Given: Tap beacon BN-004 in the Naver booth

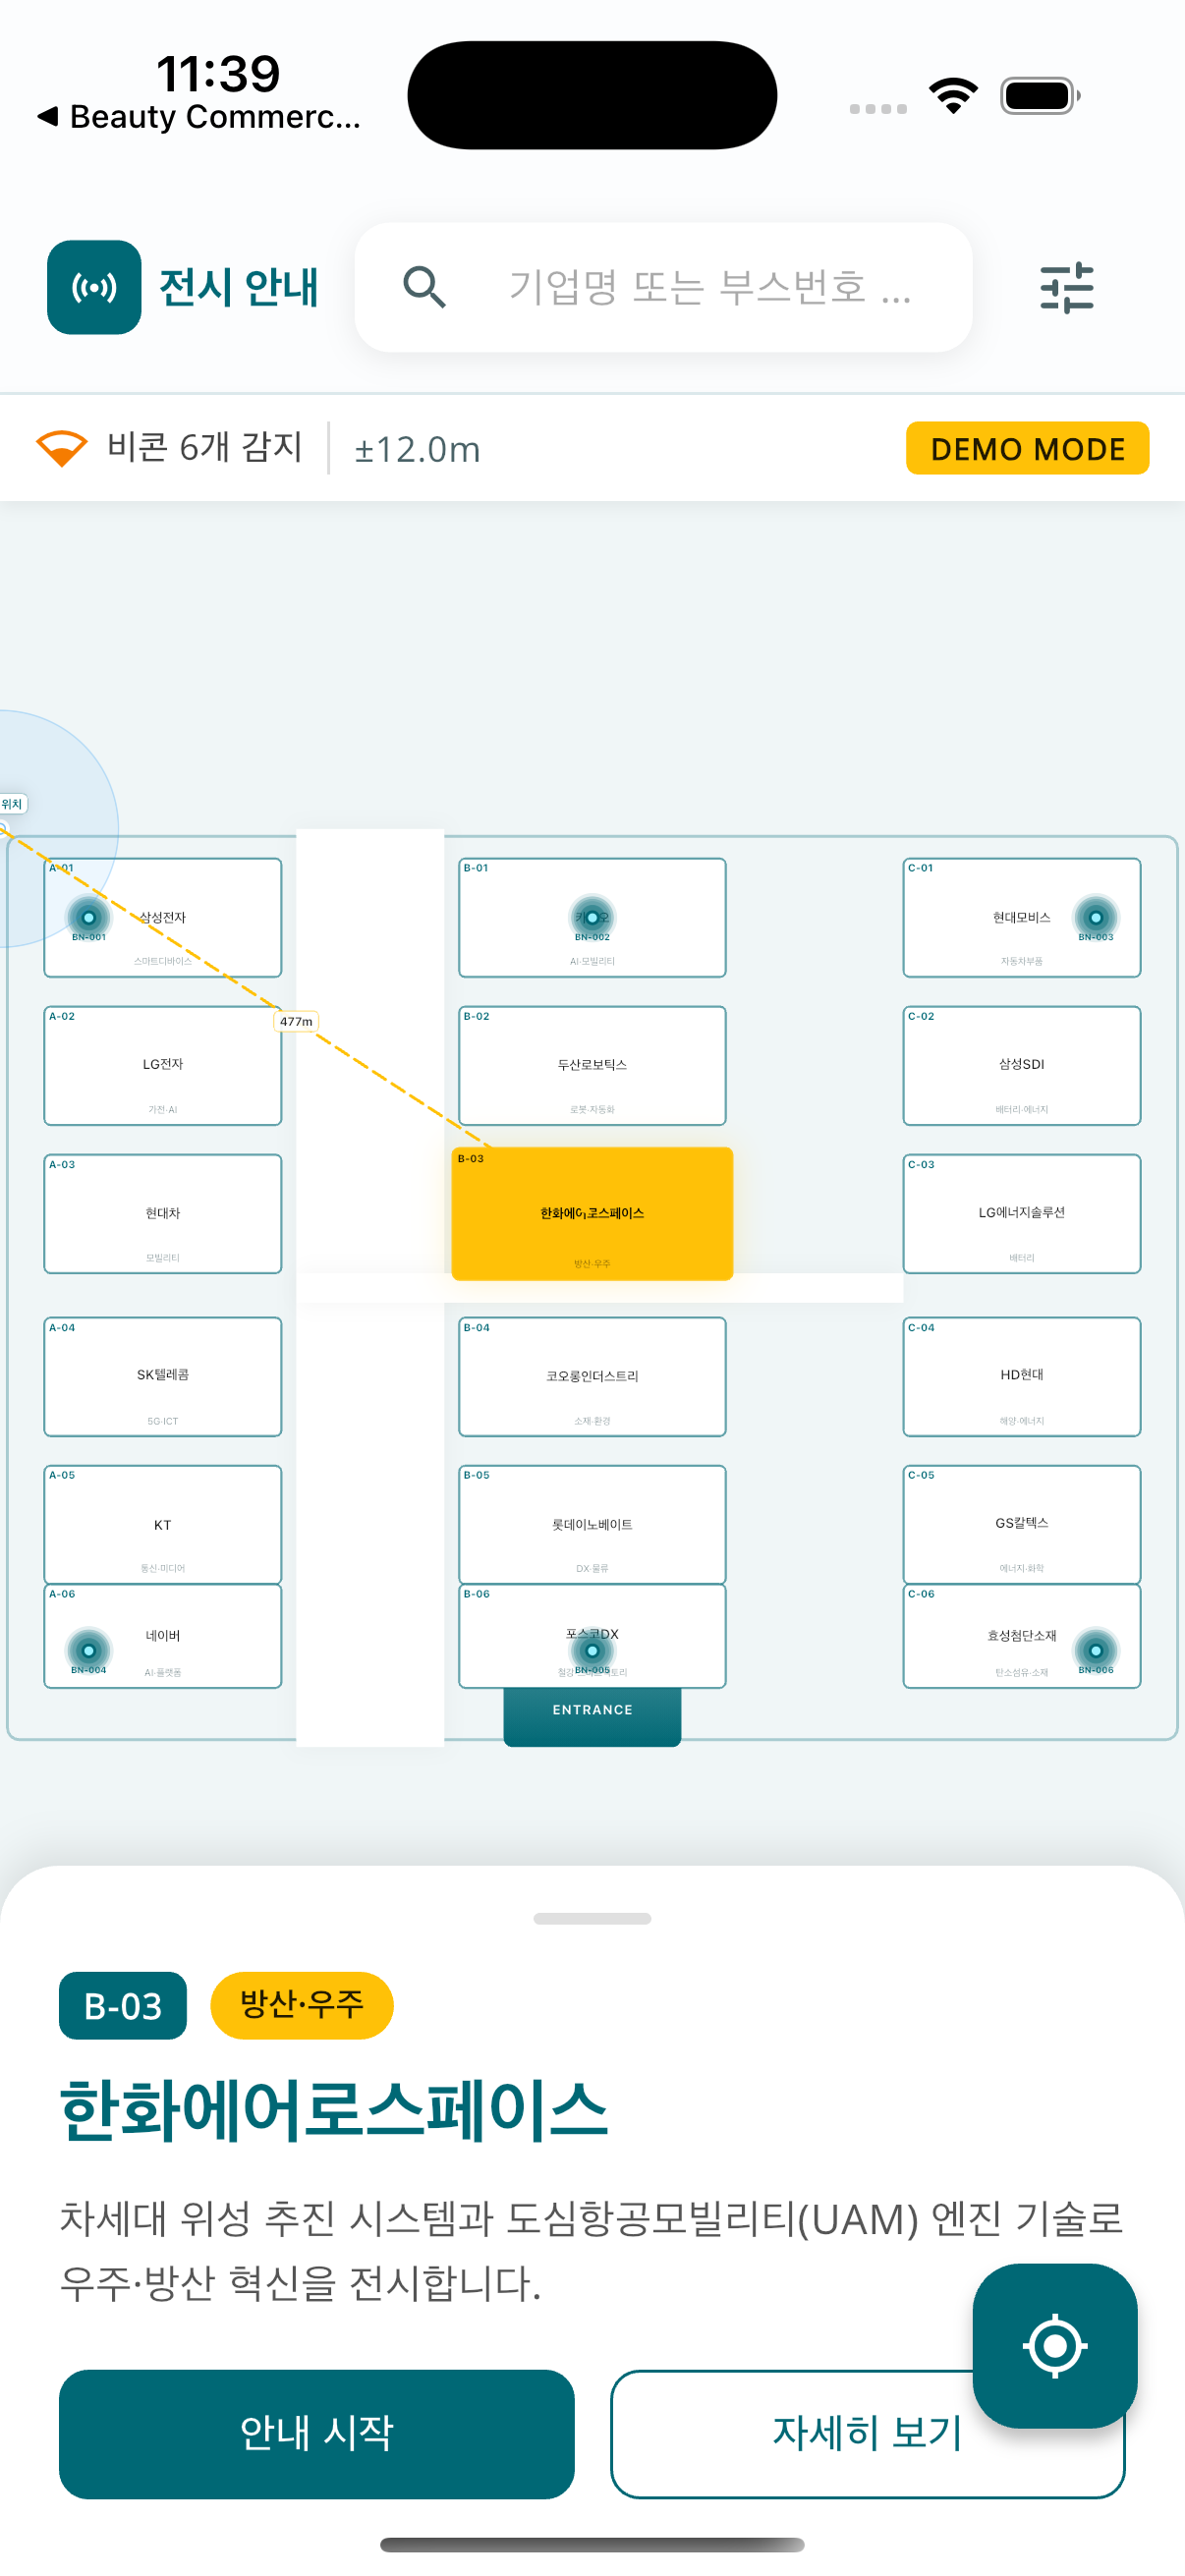Looking at the screenshot, I should click(89, 1650).
